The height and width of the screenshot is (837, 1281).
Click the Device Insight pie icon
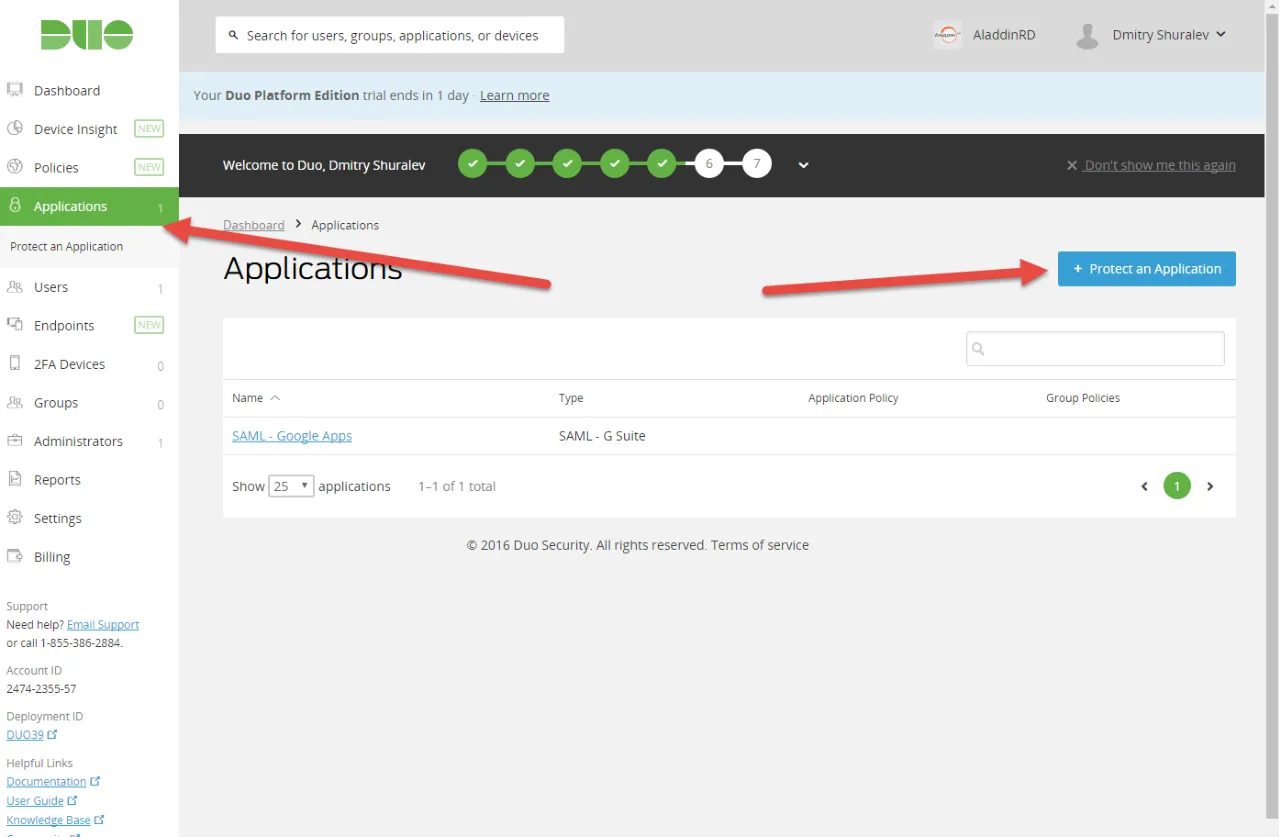[15, 129]
